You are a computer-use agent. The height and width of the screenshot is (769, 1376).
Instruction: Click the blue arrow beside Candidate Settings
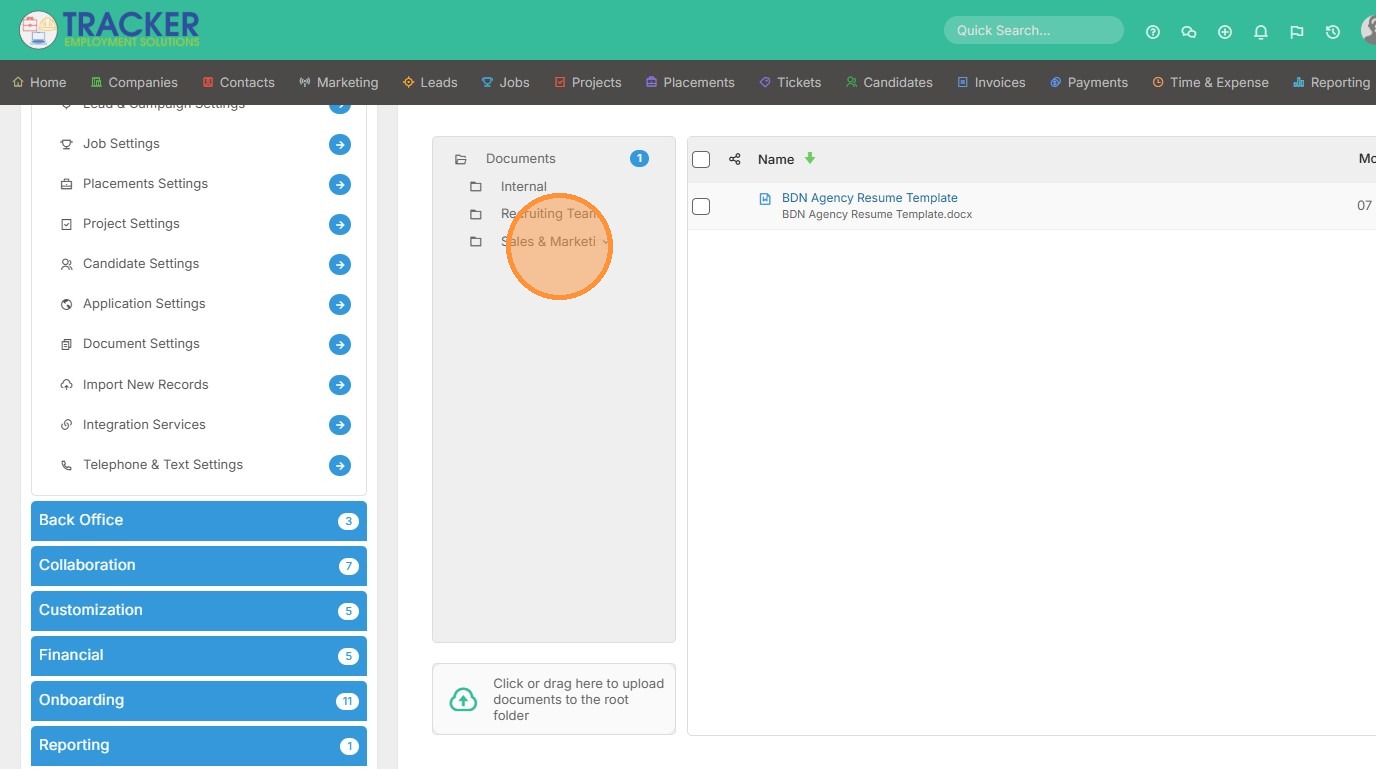click(340, 264)
